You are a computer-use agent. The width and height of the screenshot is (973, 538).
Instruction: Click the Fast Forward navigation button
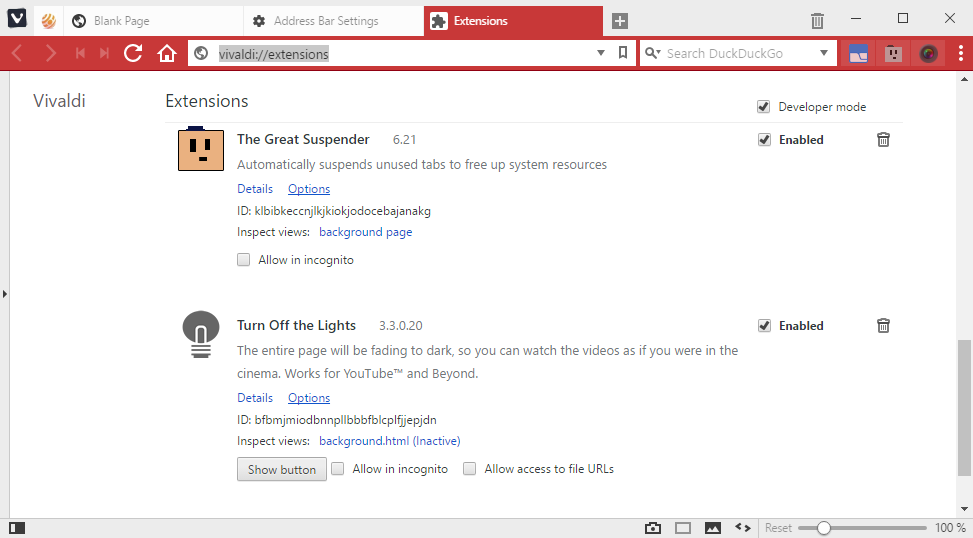click(x=104, y=53)
